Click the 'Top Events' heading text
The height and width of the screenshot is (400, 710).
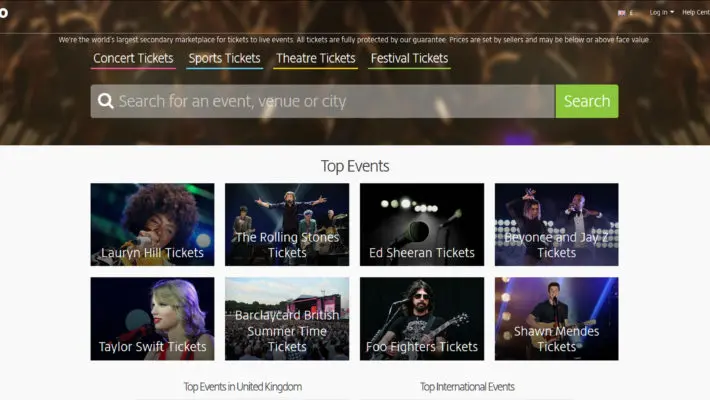pyautogui.click(x=355, y=166)
